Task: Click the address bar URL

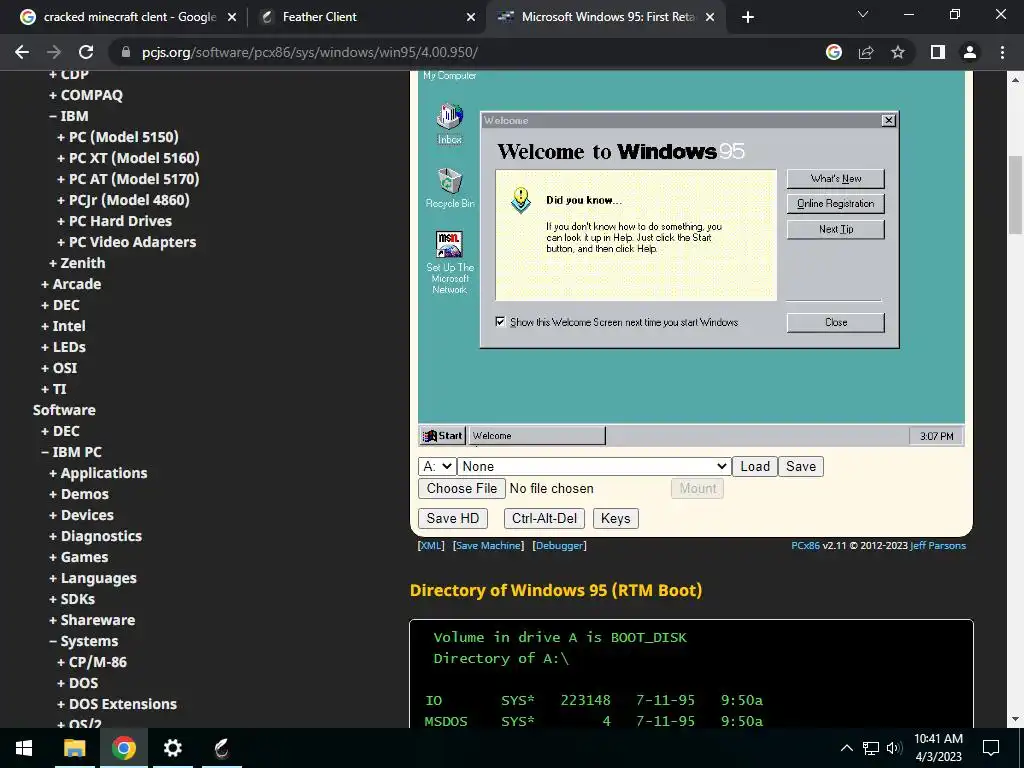Action: pyautogui.click(x=310, y=52)
